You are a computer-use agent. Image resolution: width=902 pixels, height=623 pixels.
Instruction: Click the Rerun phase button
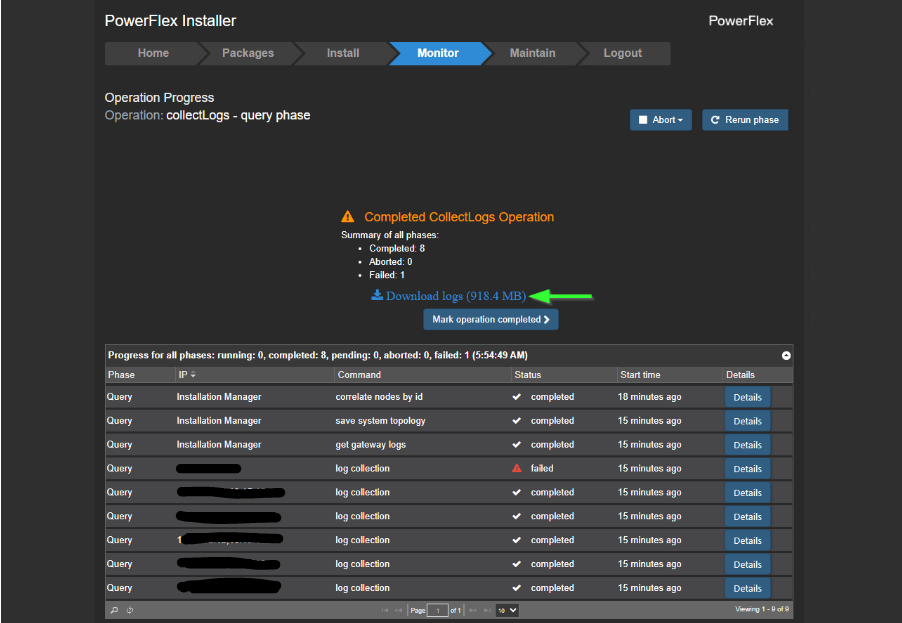coord(744,119)
